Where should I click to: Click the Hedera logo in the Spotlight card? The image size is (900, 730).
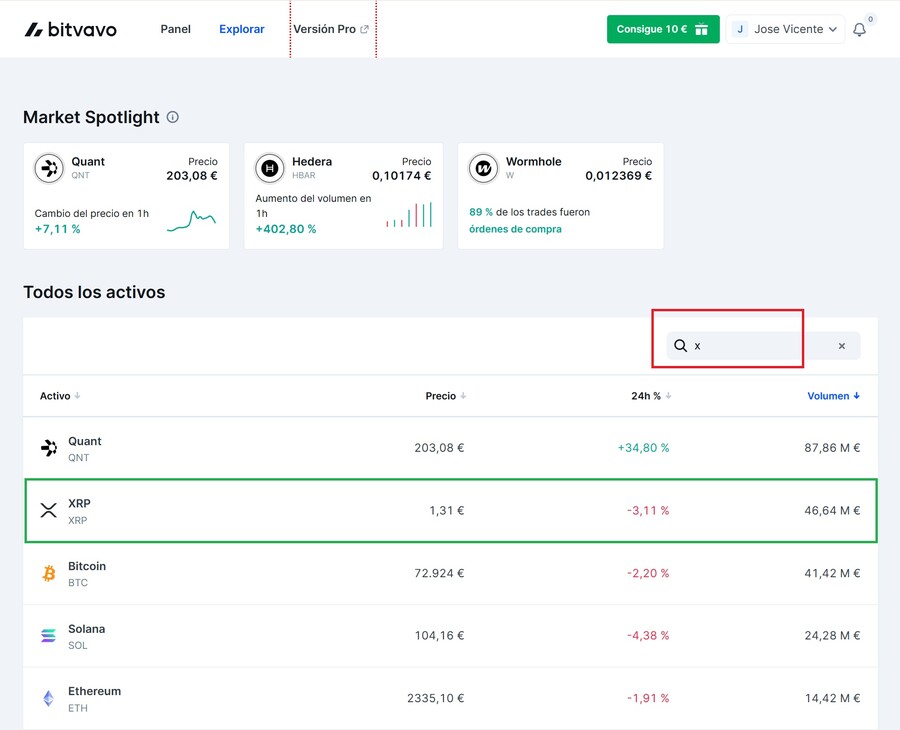(x=270, y=168)
